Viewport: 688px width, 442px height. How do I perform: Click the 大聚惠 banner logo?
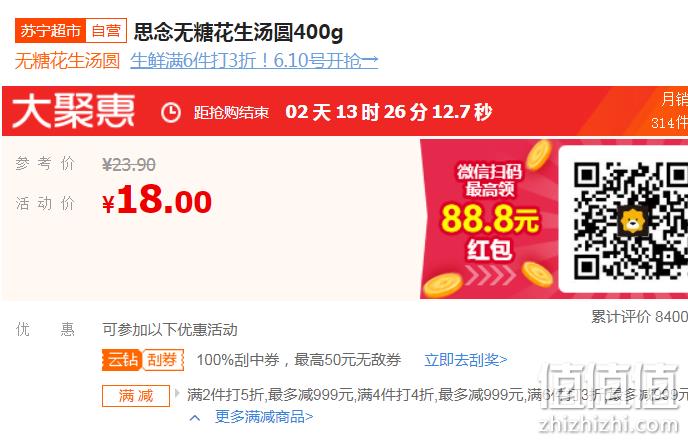73,111
